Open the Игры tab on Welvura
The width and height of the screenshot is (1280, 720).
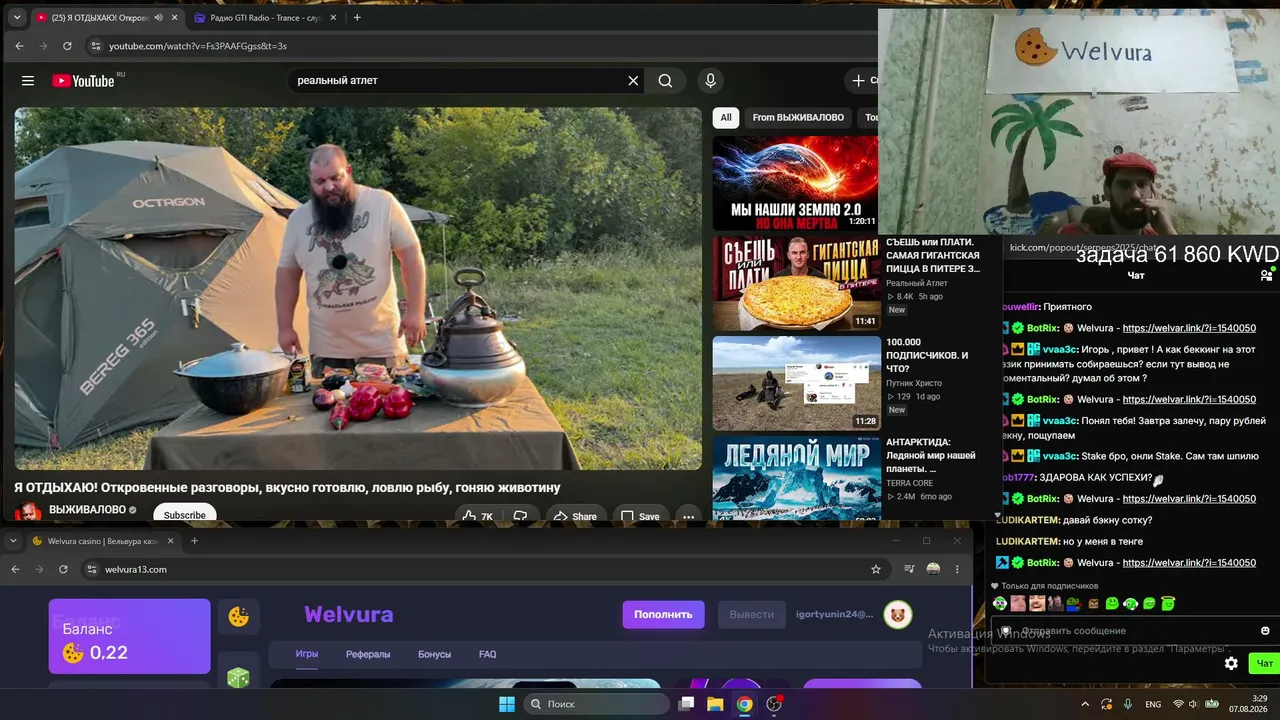(x=307, y=654)
